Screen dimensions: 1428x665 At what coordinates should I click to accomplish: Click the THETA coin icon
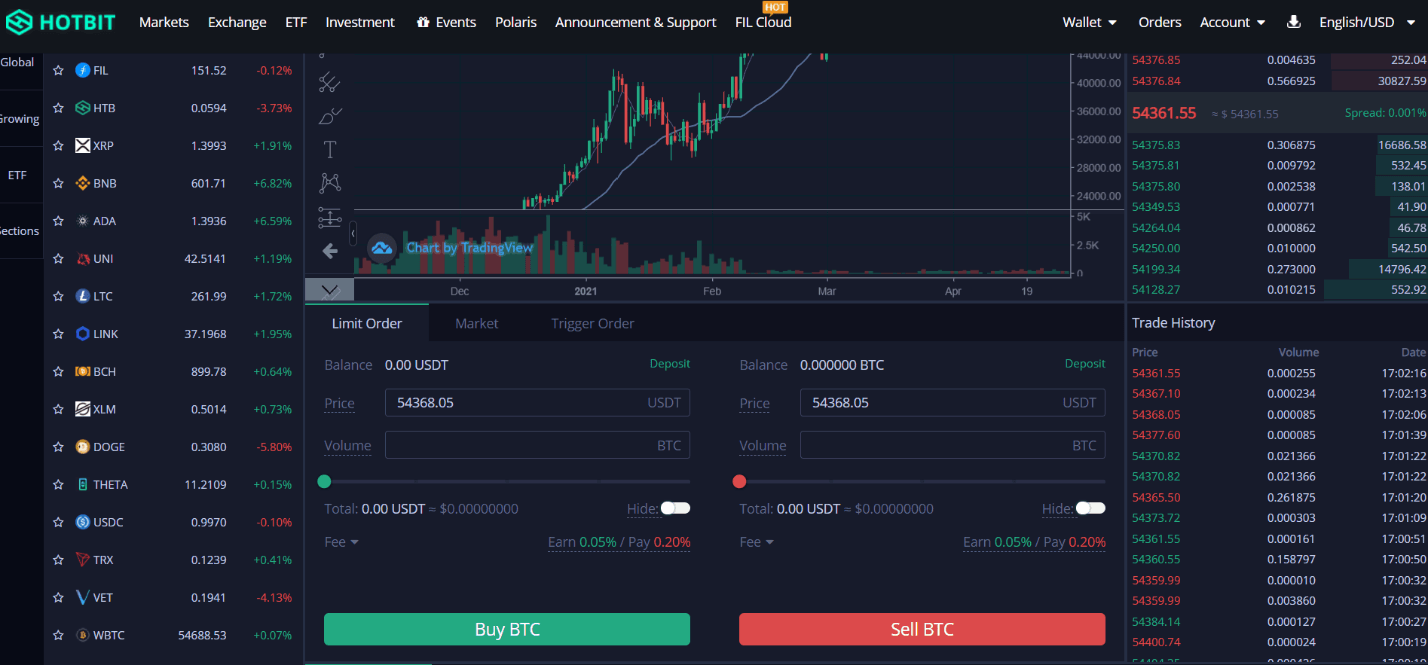[83, 485]
